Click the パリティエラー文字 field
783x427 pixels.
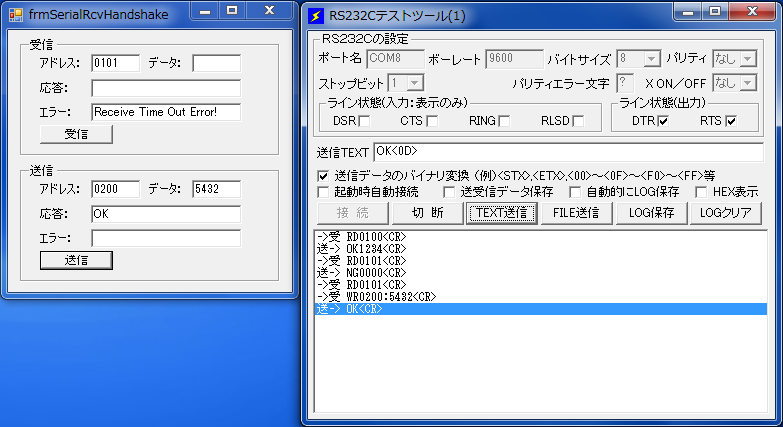pyautogui.click(x=625, y=83)
